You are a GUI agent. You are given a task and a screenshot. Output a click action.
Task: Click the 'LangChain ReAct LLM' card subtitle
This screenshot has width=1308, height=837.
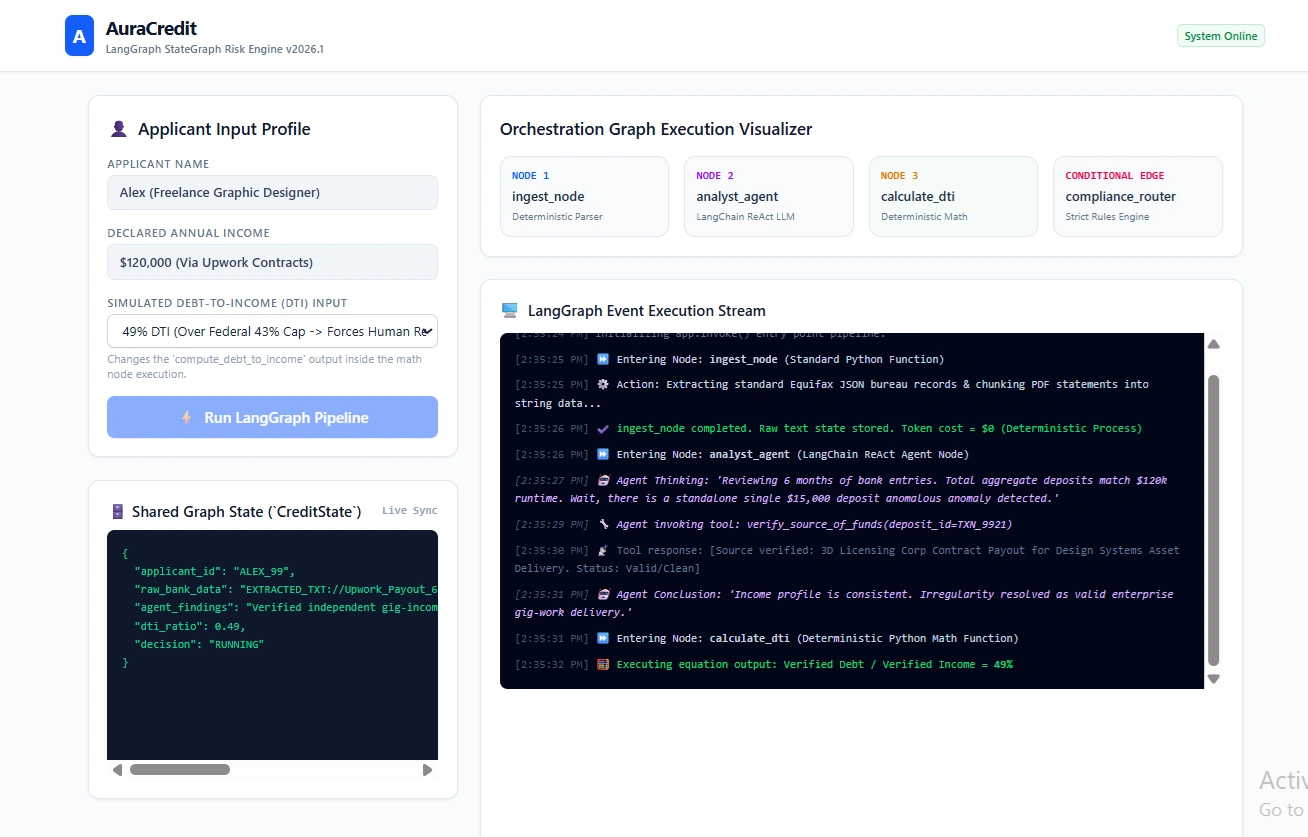(x=746, y=216)
